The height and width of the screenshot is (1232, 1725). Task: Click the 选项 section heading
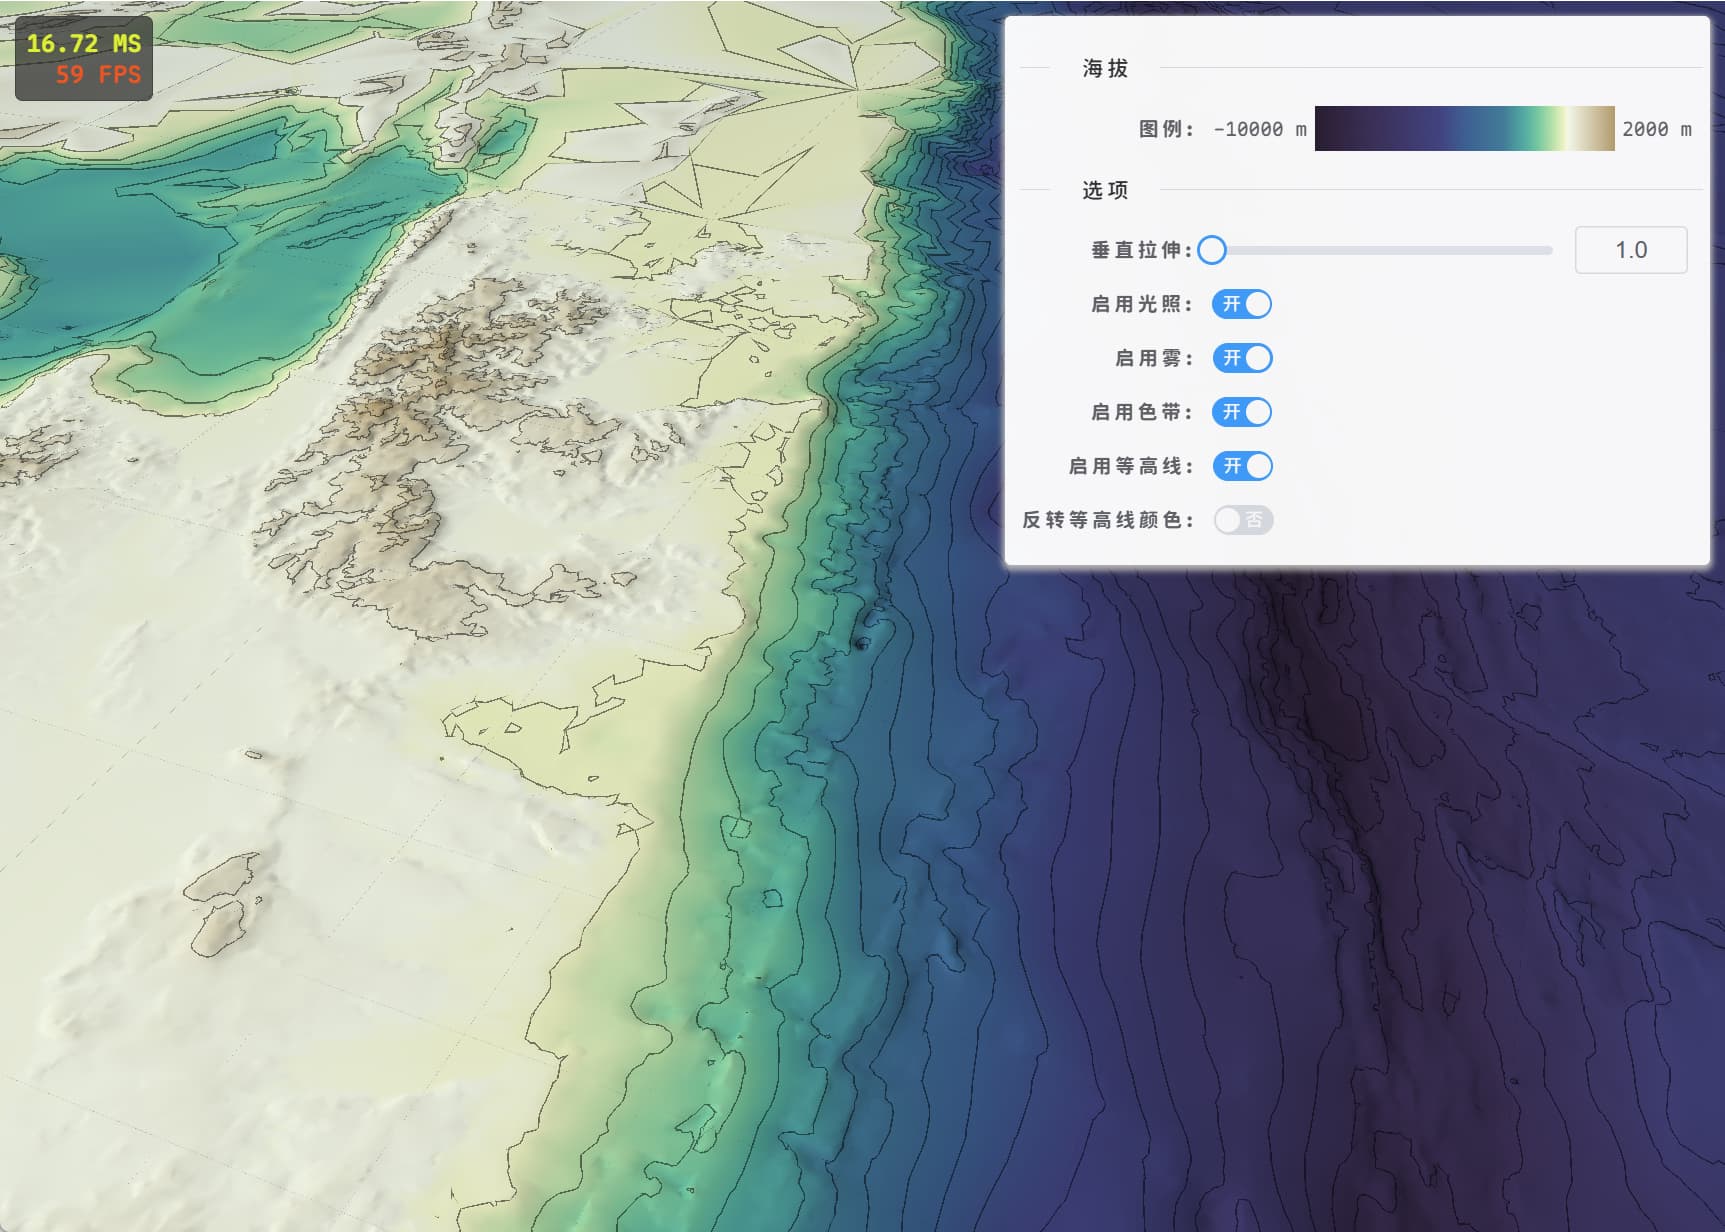click(x=1105, y=190)
